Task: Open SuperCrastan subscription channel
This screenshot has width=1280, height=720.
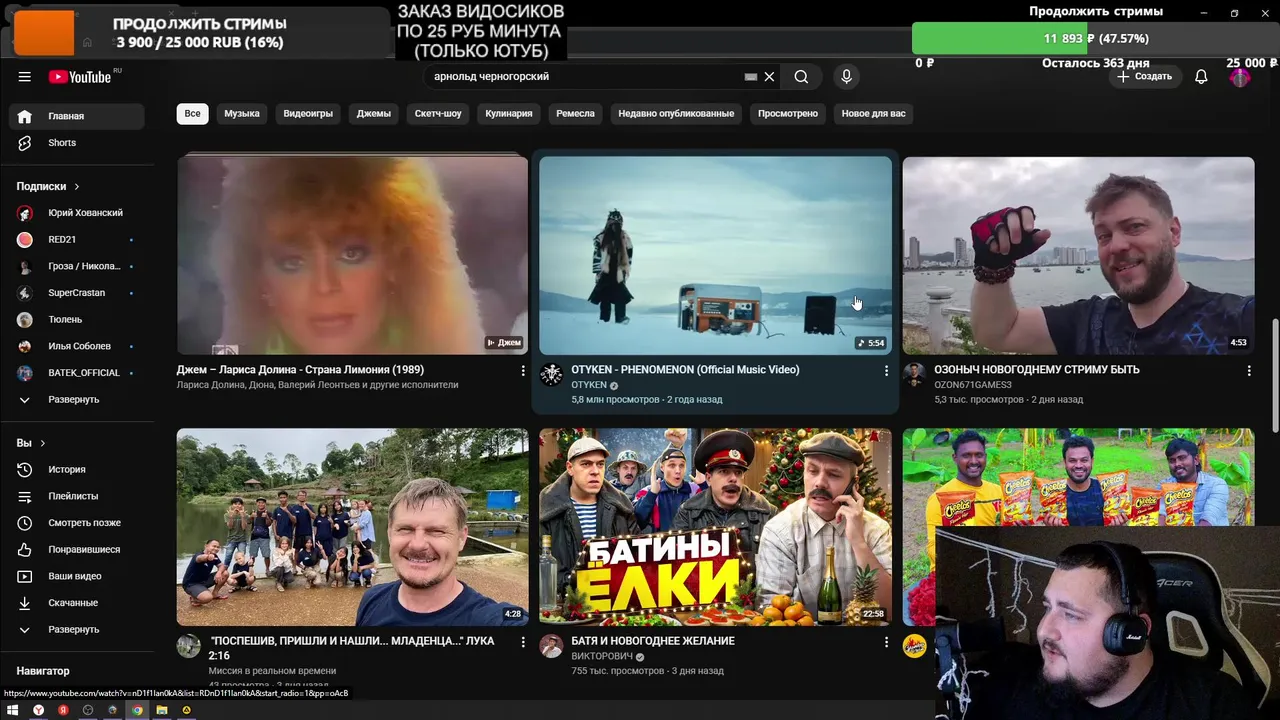Action: click(77, 293)
